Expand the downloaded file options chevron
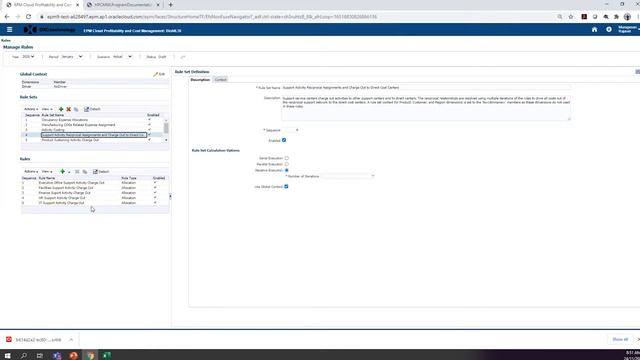The width and height of the screenshot is (640, 360). point(71,340)
